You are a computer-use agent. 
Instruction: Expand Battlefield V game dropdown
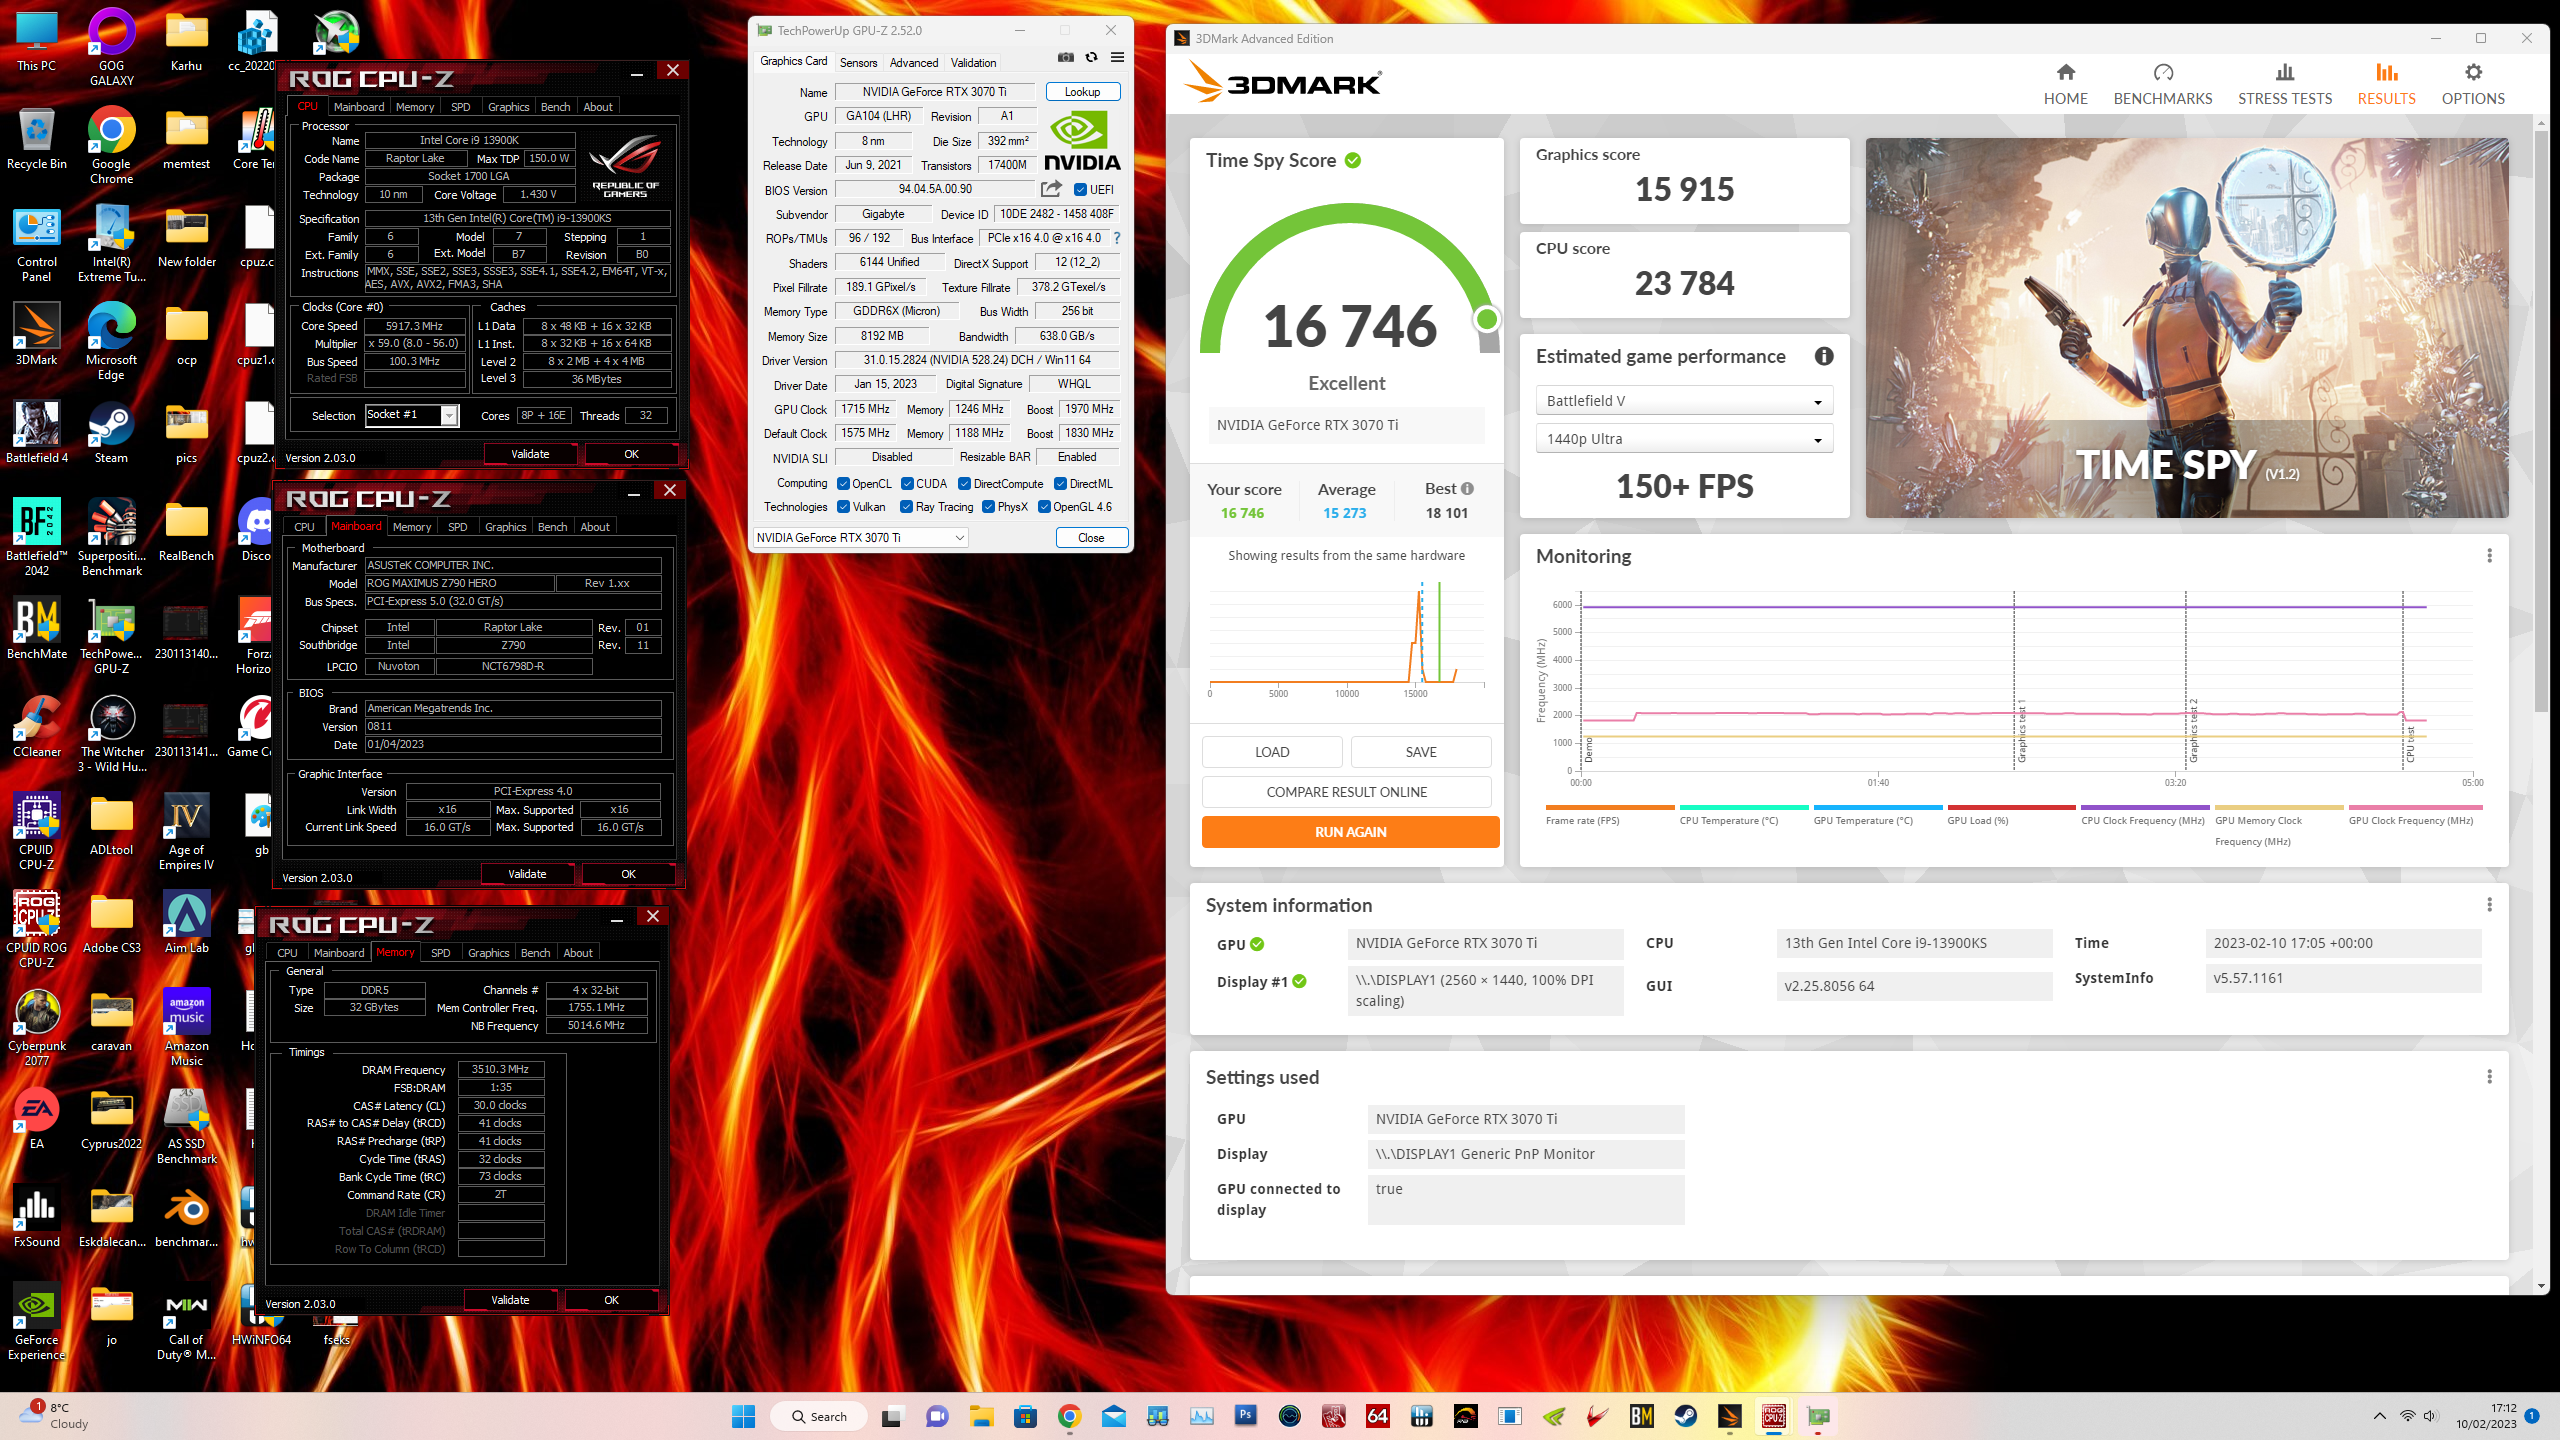1684,401
